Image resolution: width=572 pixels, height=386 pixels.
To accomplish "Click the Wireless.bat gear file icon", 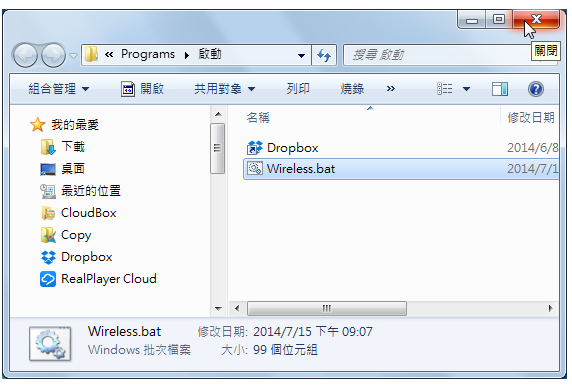I will (255, 169).
